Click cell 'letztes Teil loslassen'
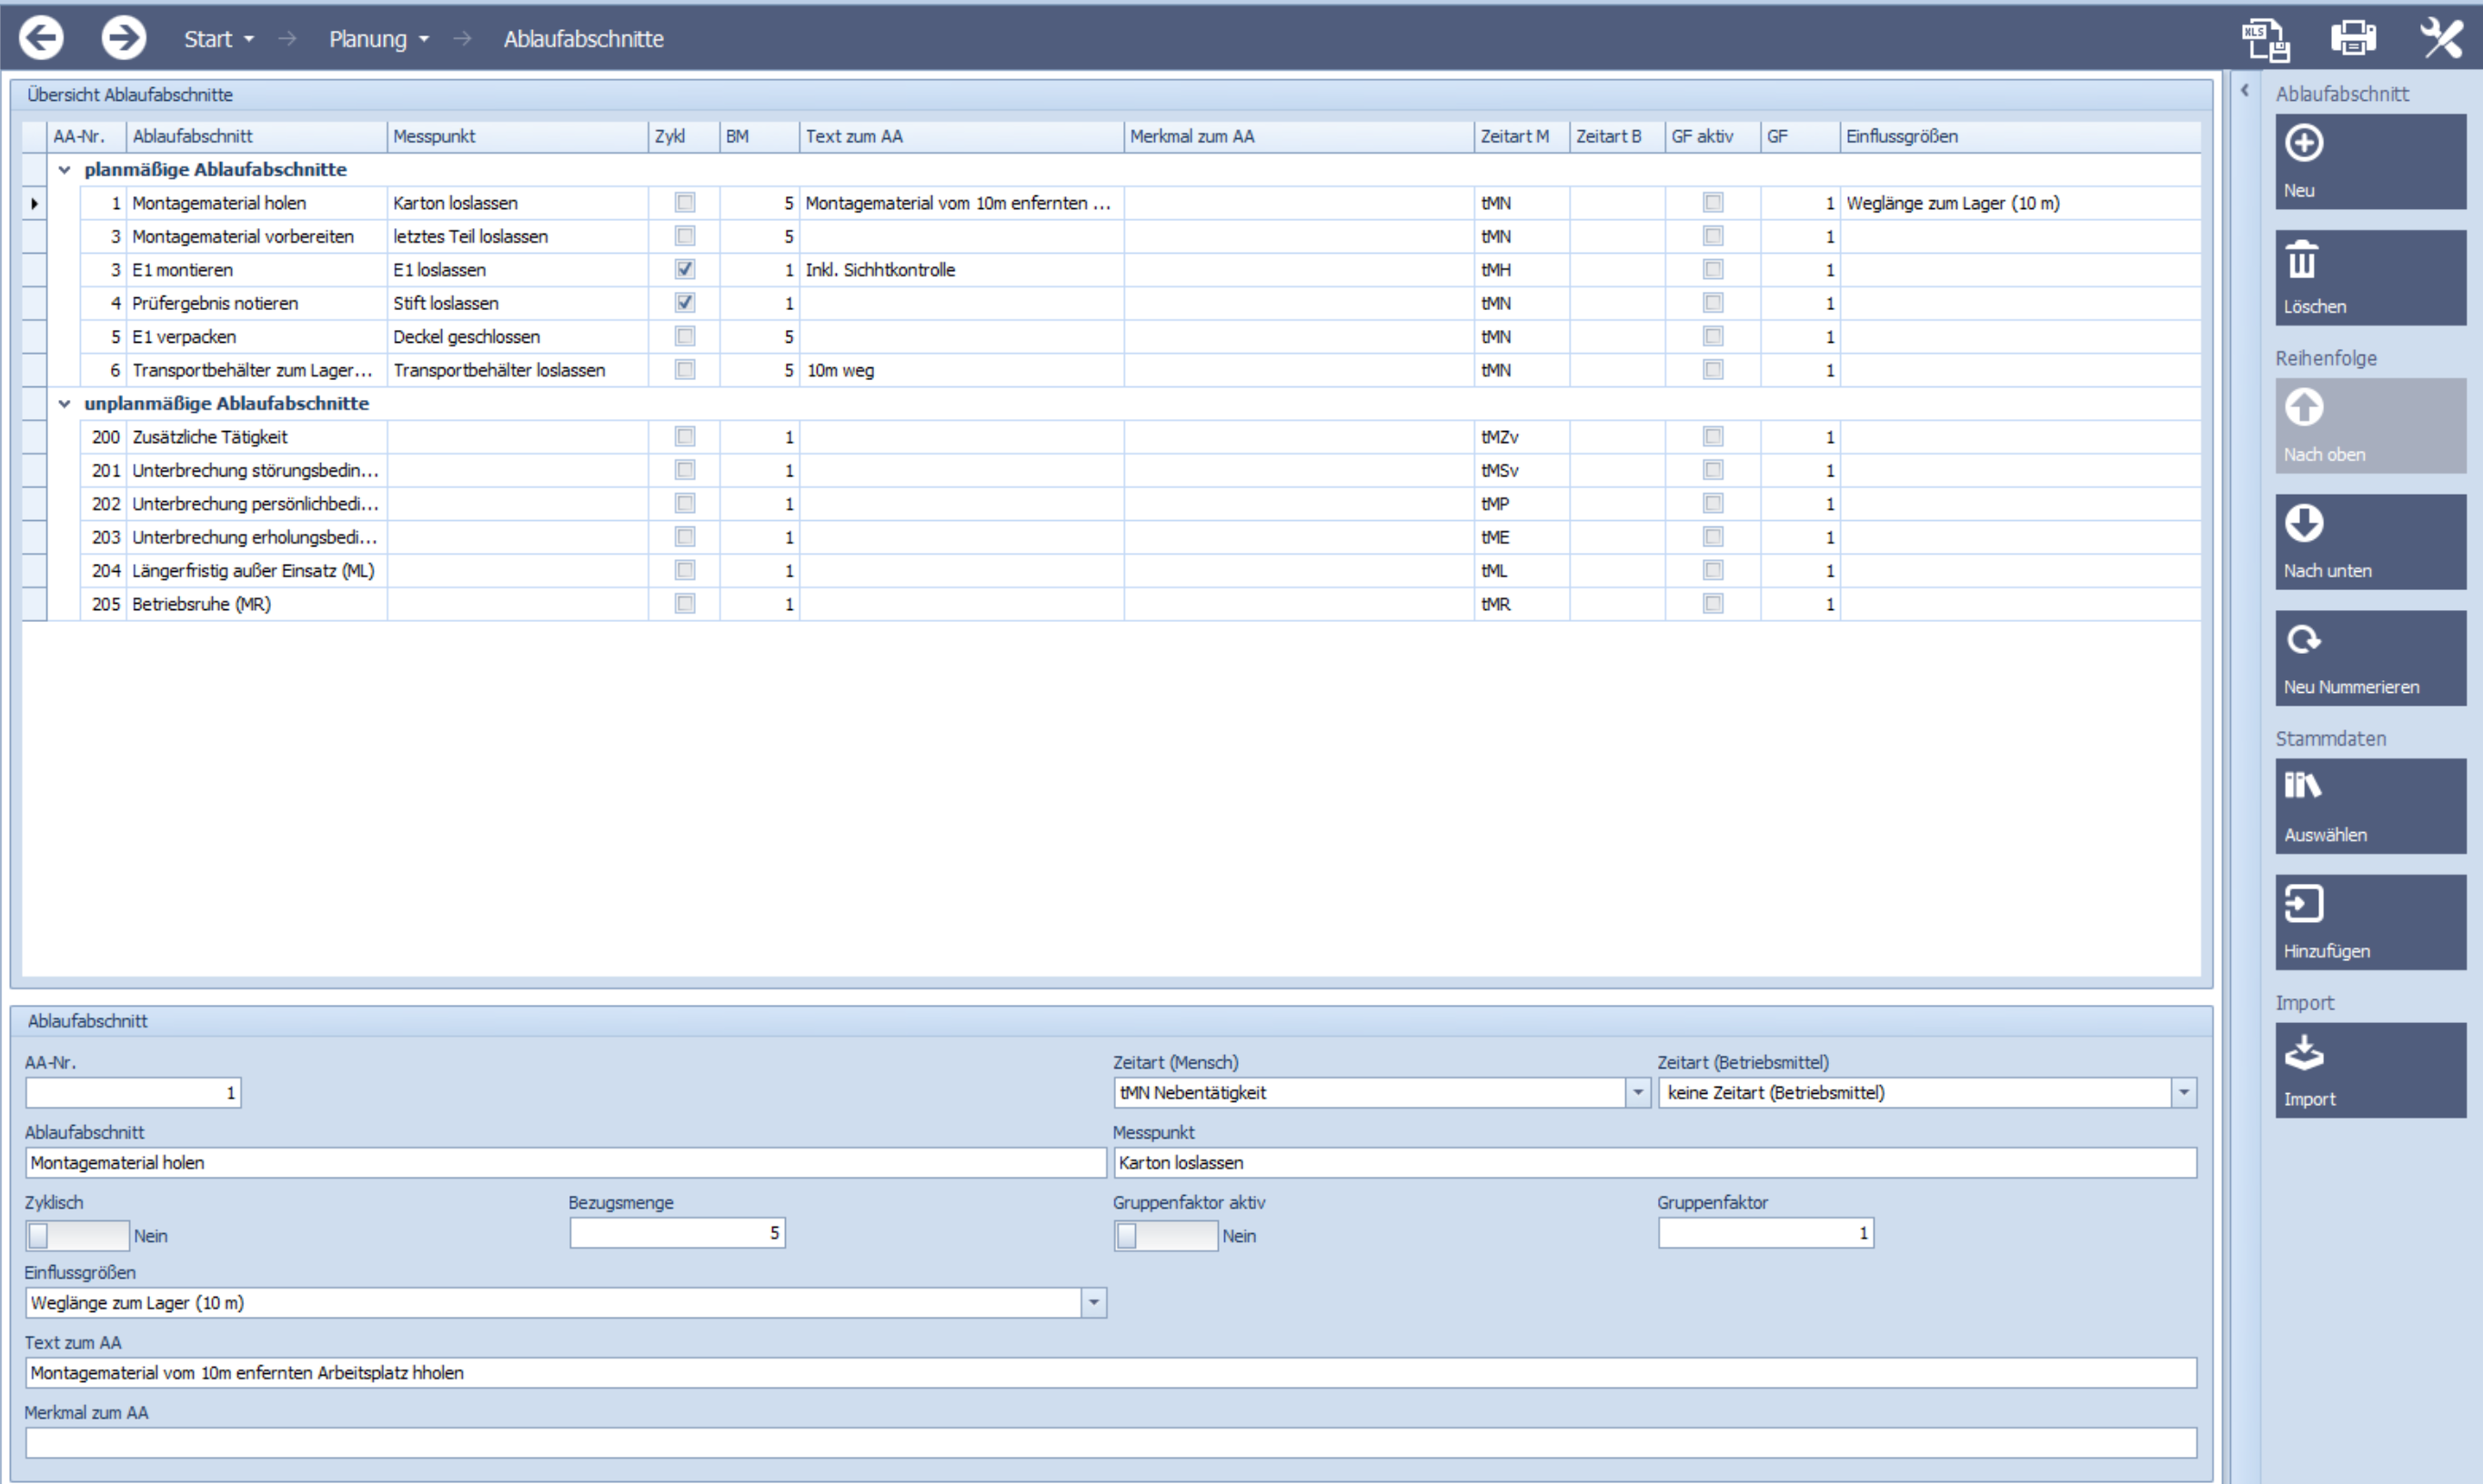Viewport: 2483px width, 1484px height. pos(518,236)
